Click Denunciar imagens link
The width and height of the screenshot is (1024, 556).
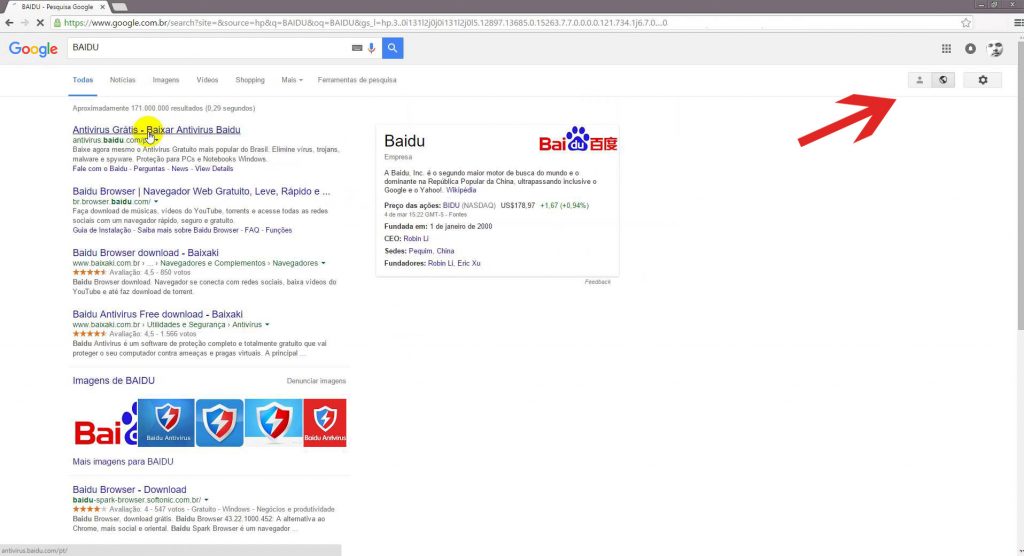pyautogui.click(x=316, y=381)
